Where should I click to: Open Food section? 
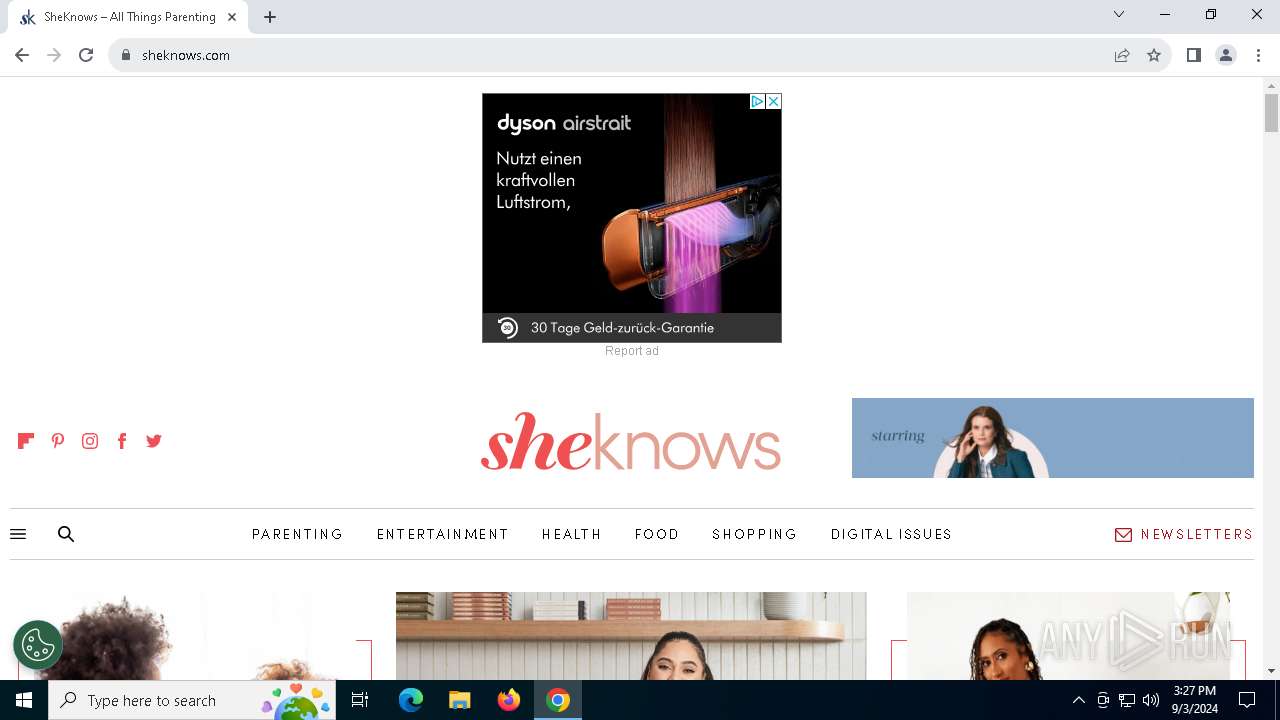tap(657, 534)
